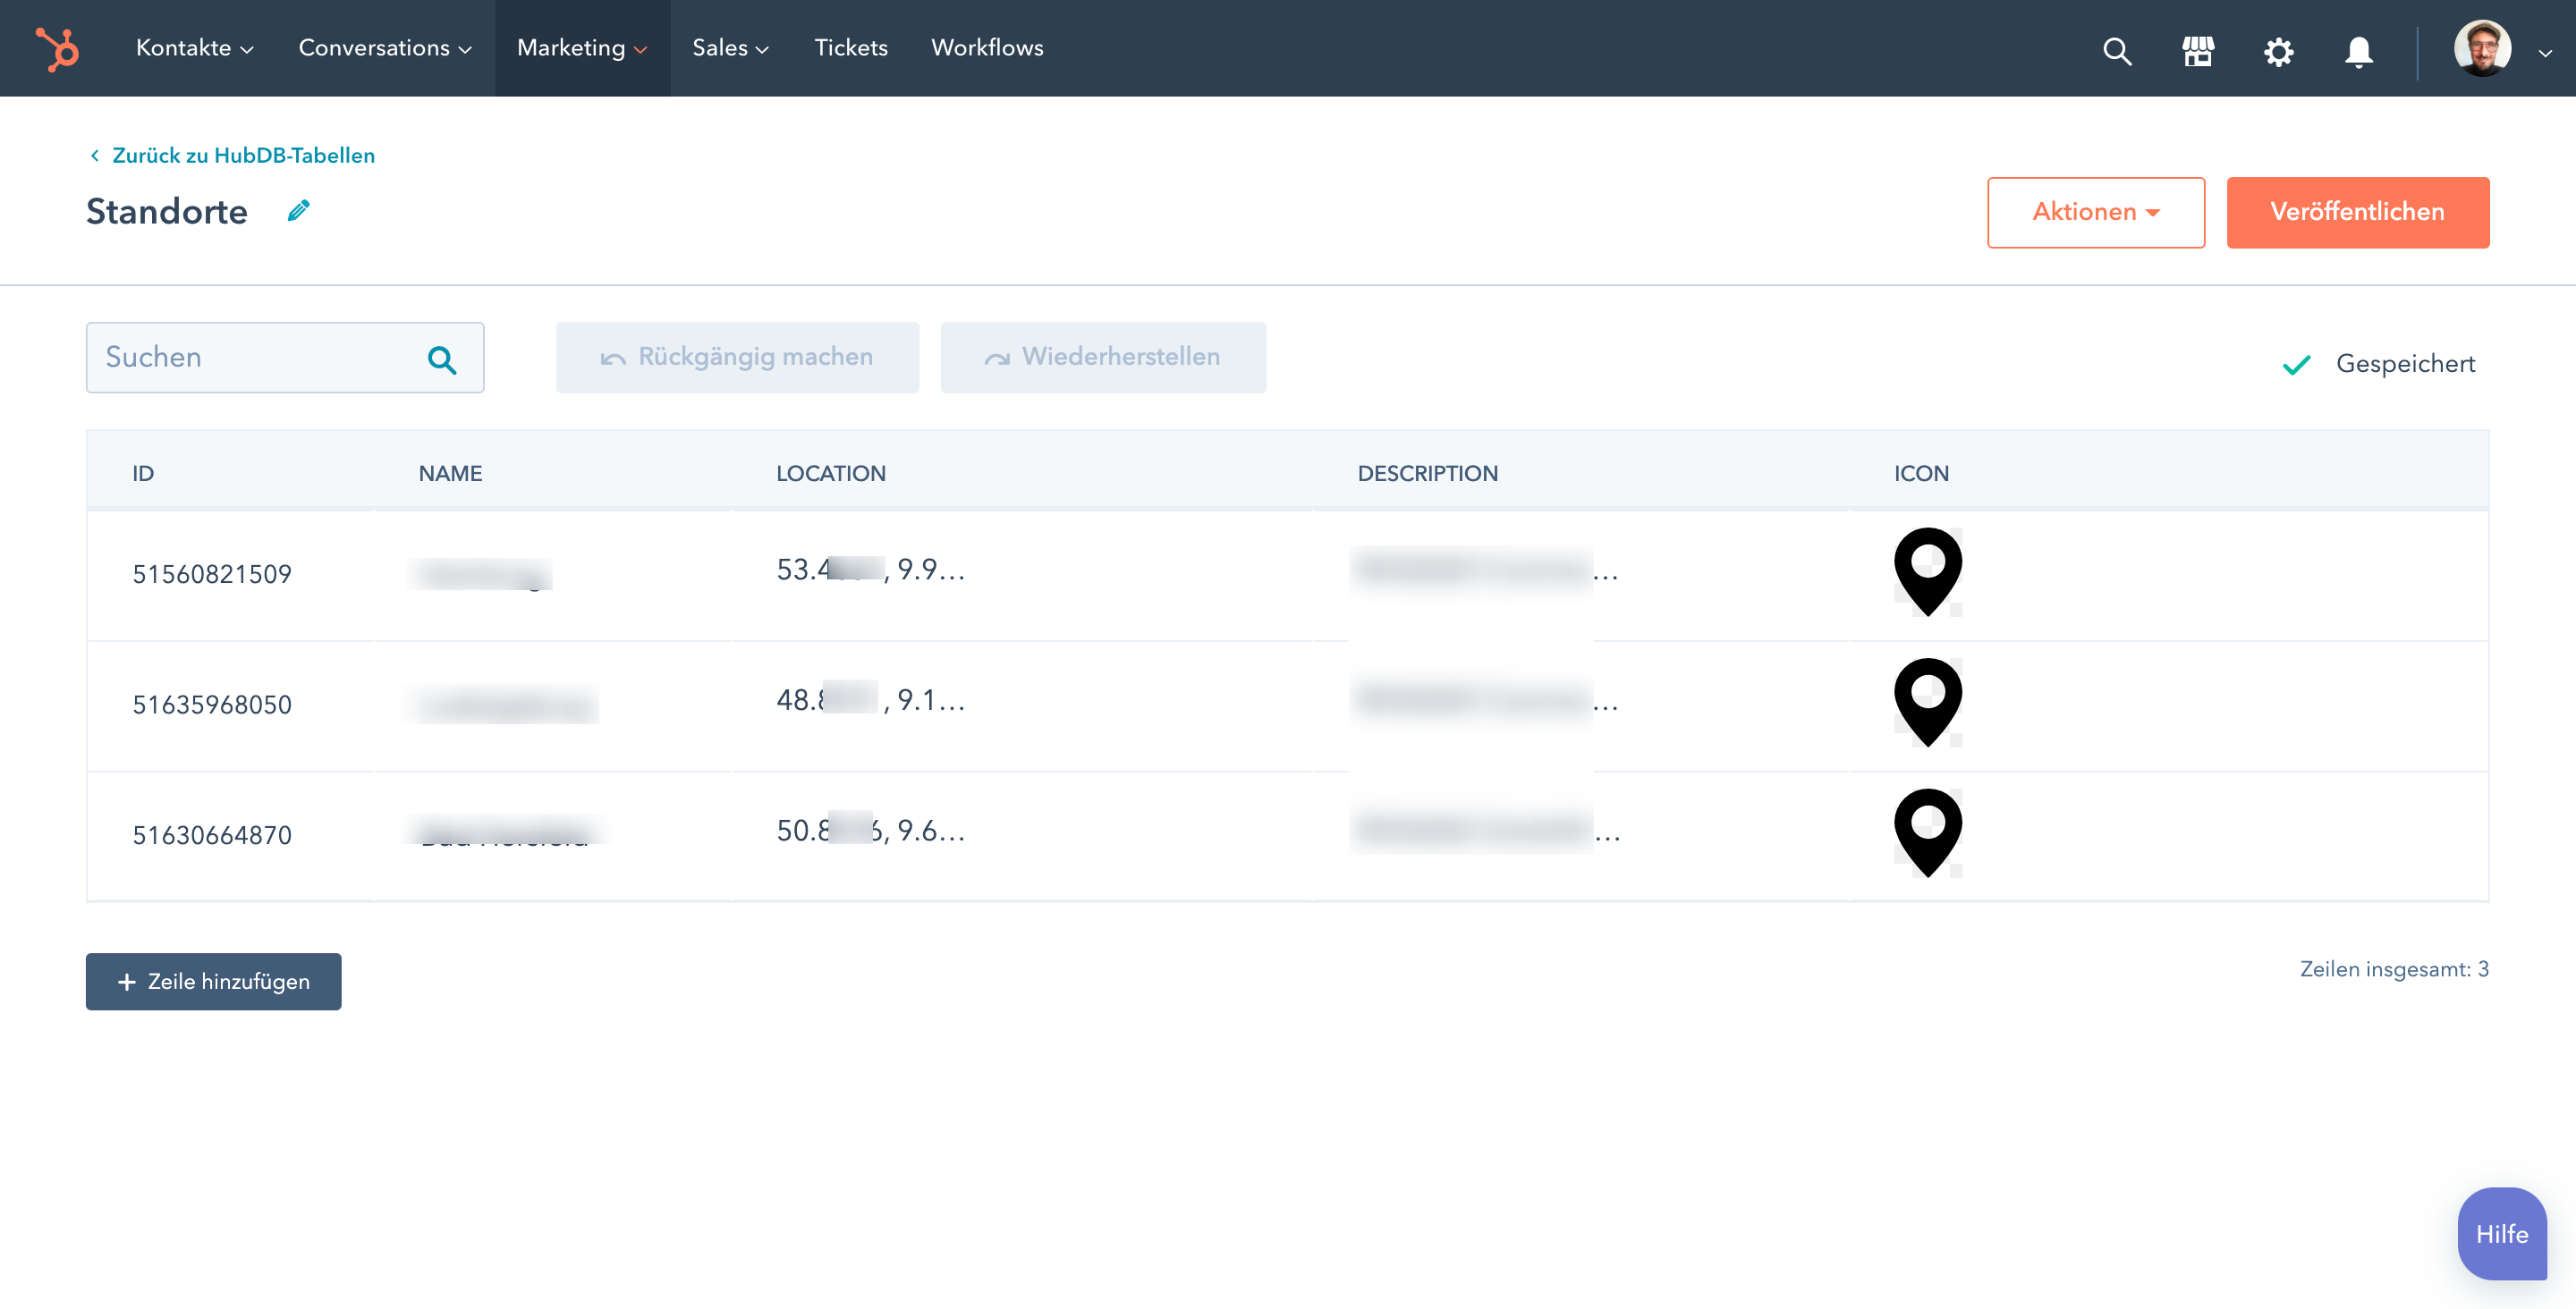Click the Gespeichert saved status
The width and height of the screenshot is (2576, 1309).
pyautogui.click(x=2379, y=364)
